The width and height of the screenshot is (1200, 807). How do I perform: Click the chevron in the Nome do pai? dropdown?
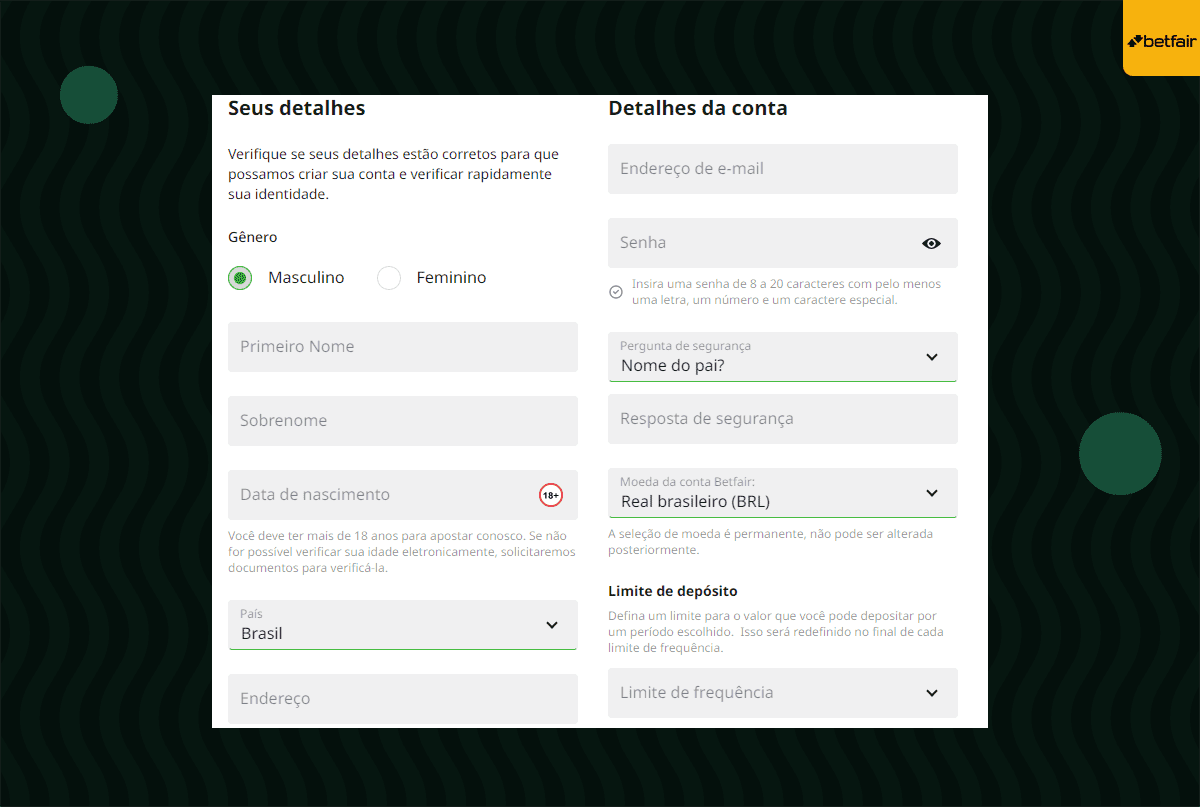pyautogui.click(x=932, y=357)
